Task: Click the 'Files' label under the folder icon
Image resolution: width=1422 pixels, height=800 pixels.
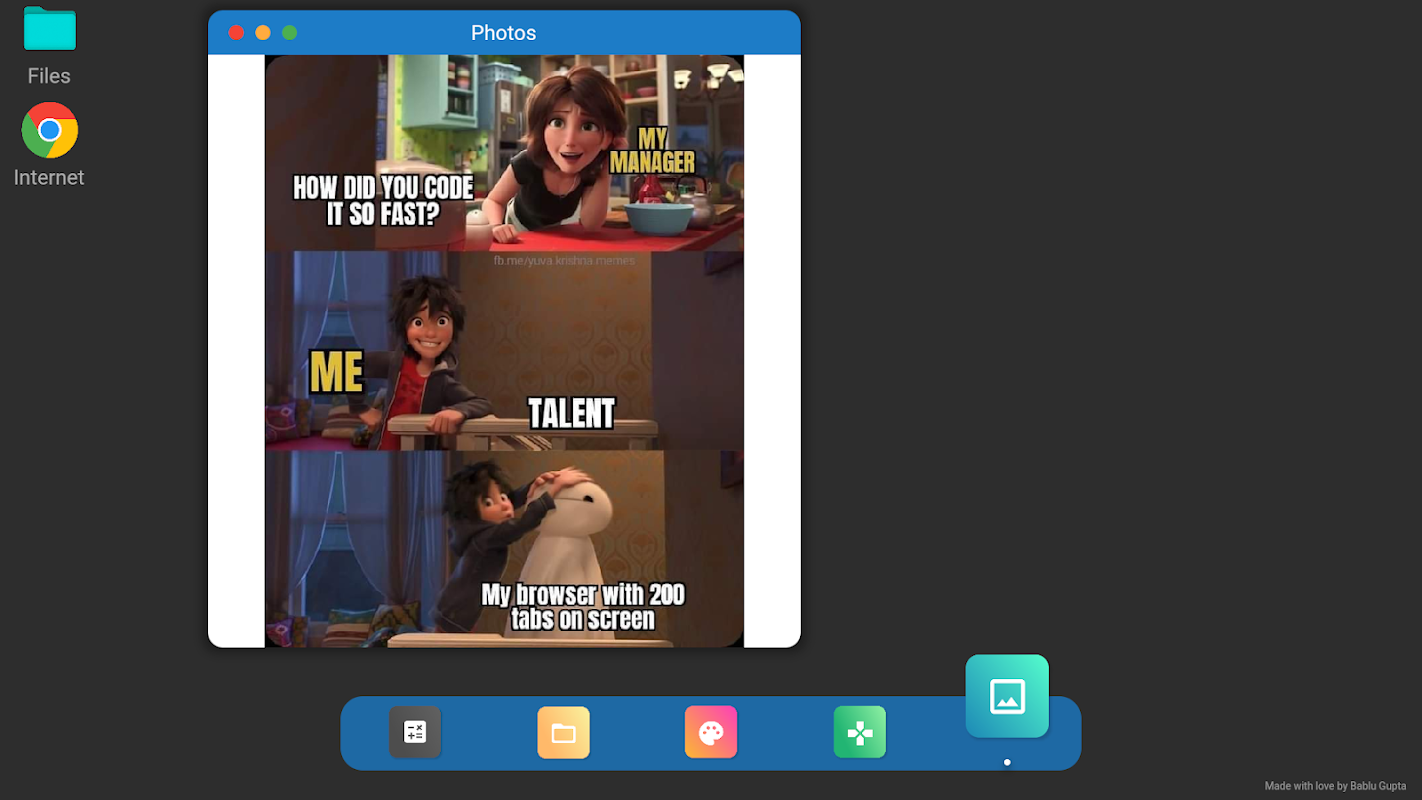Action: pyautogui.click(x=49, y=76)
